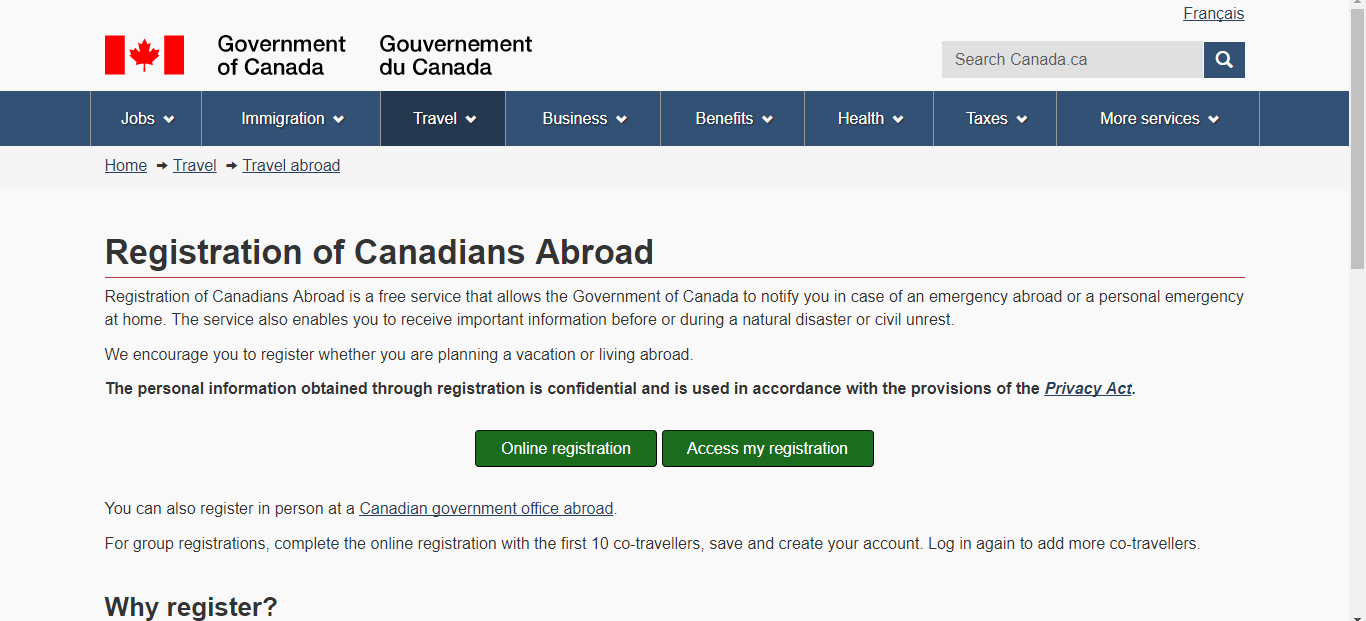This screenshot has width=1366, height=621.
Task: Click the magnifying glass search icon
Action: (1224, 60)
